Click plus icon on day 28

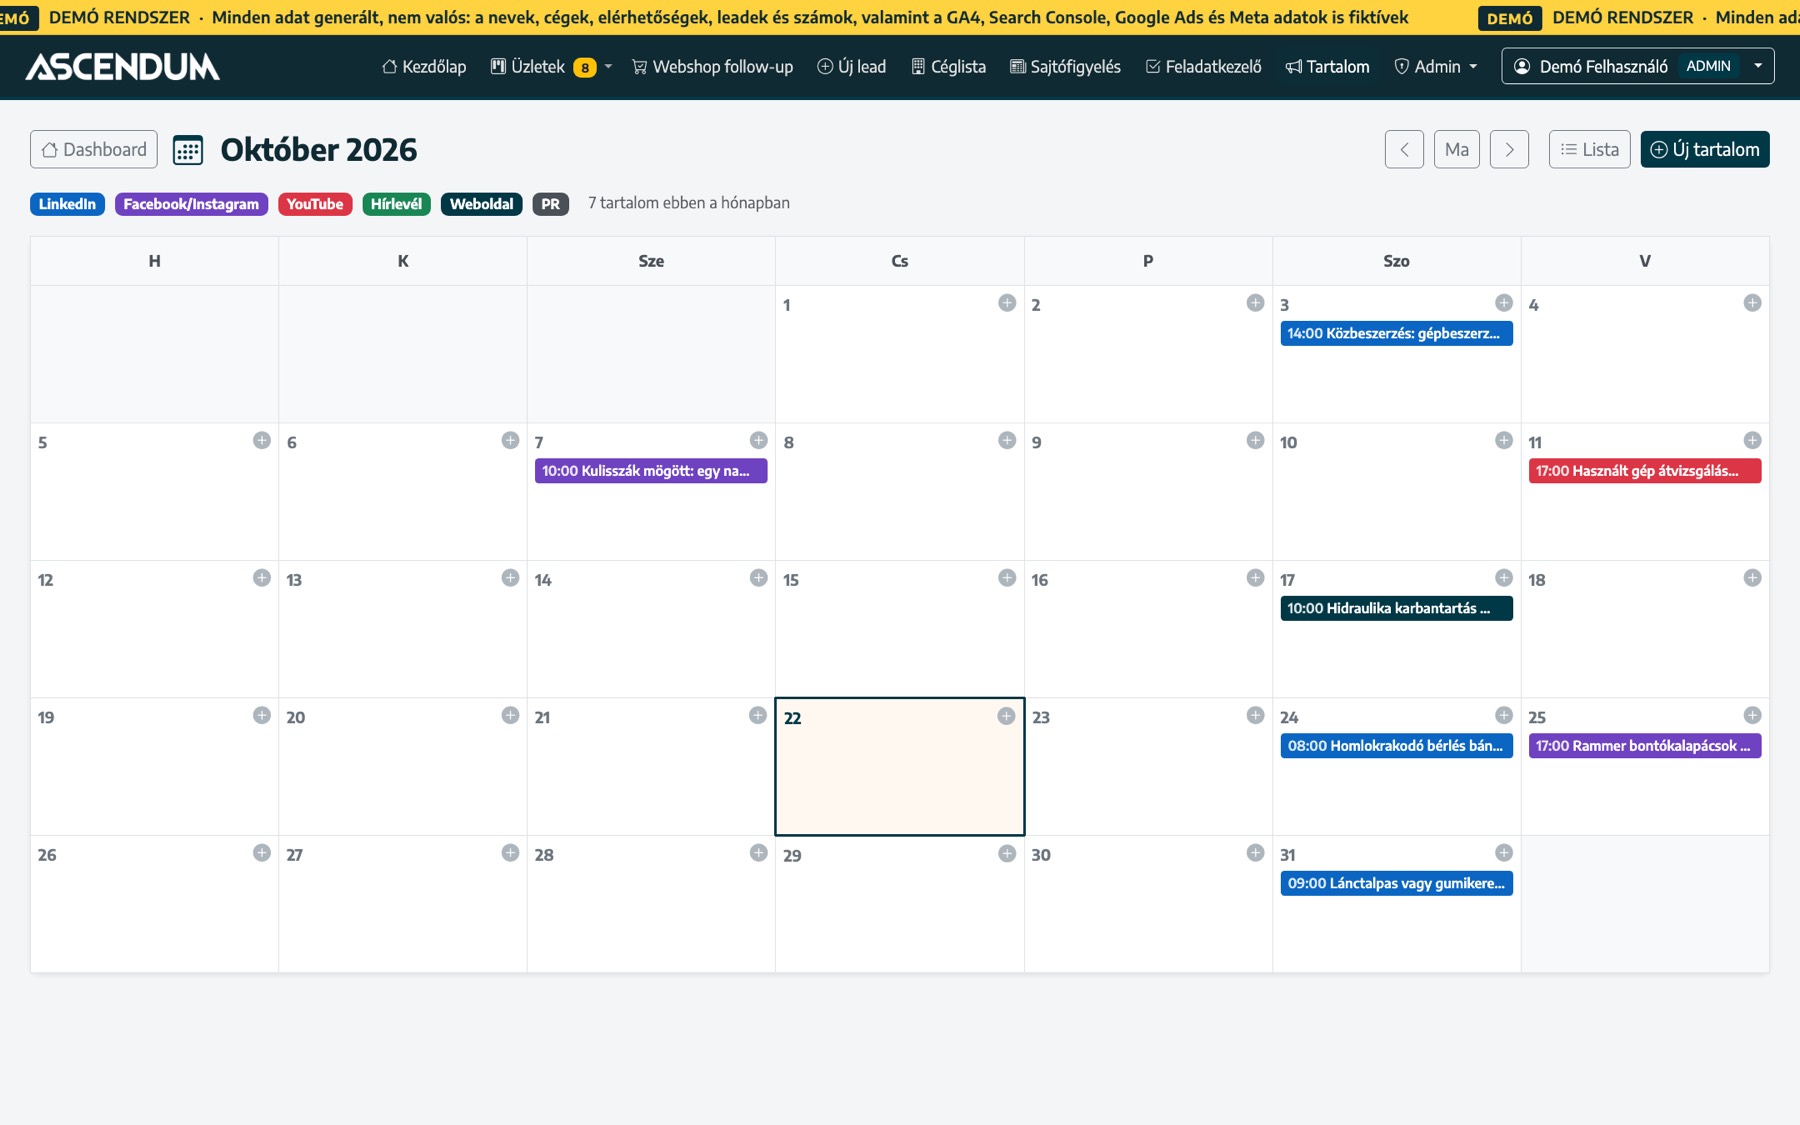(x=759, y=853)
